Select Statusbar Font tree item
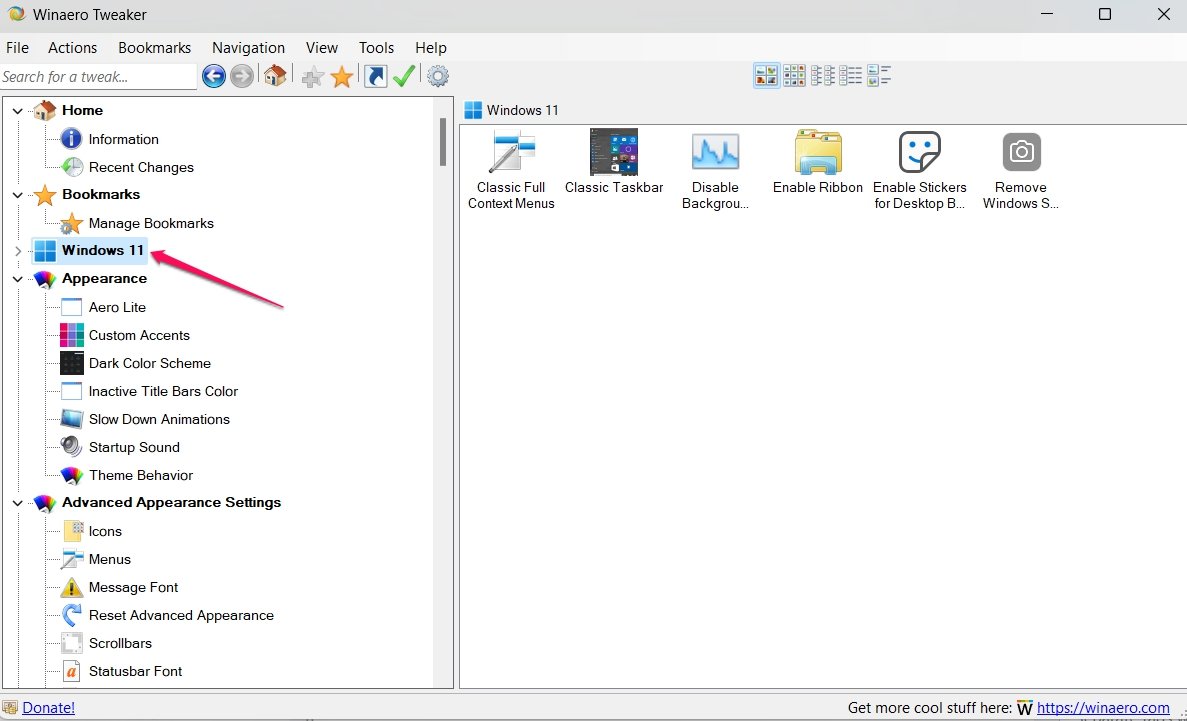Viewport: 1187px width, 721px height. pos(135,671)
